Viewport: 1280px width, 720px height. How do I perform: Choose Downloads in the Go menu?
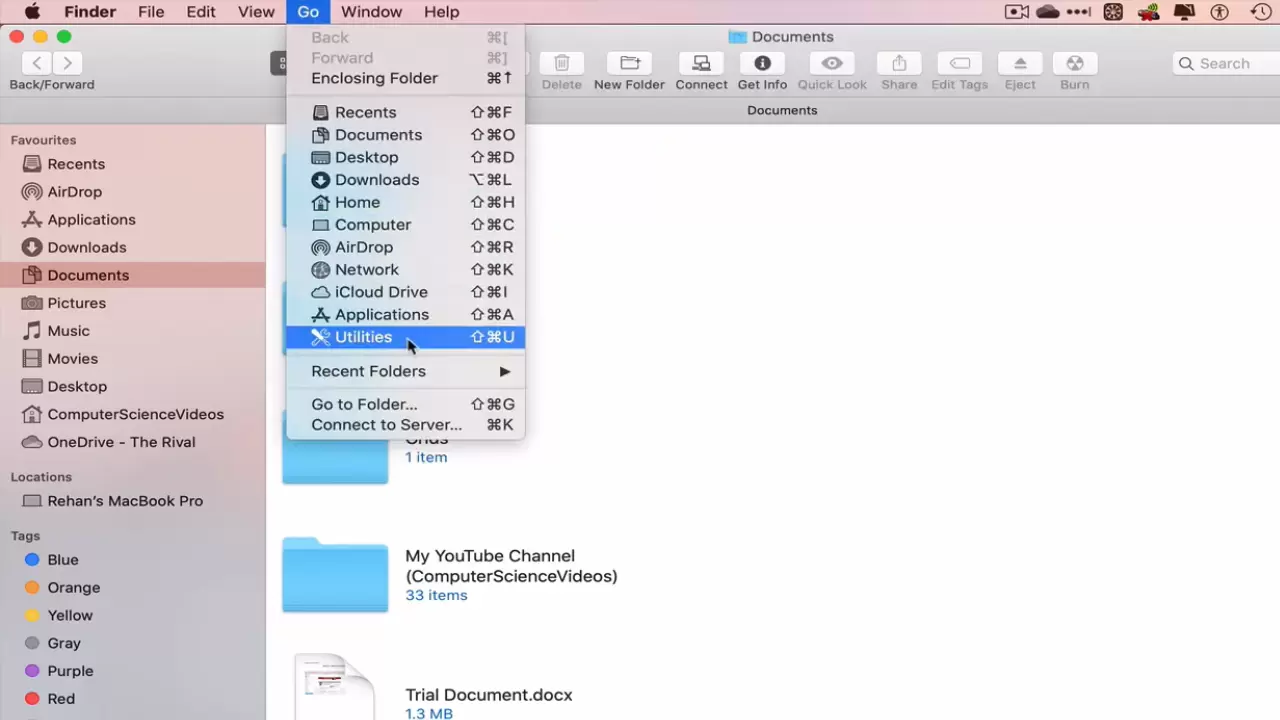coord(405,180)
